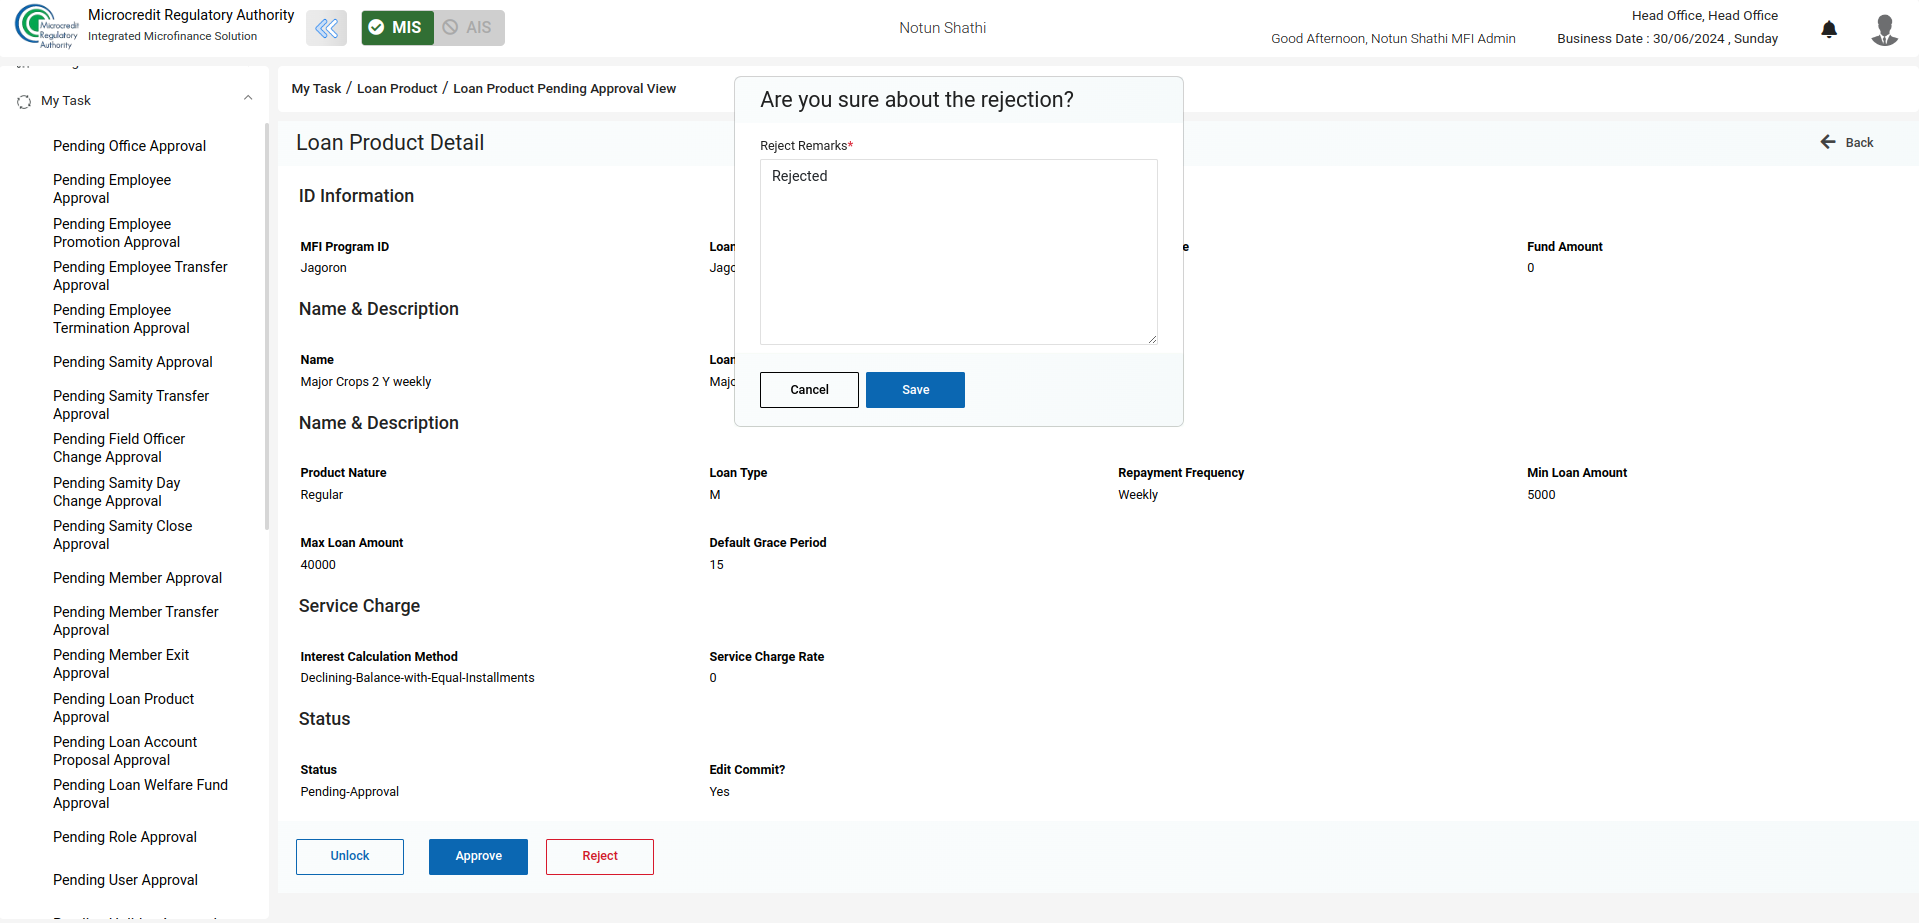Go to Loan Product breadcrumb link
1919x923 pixels.
click(x=397, y=89)
